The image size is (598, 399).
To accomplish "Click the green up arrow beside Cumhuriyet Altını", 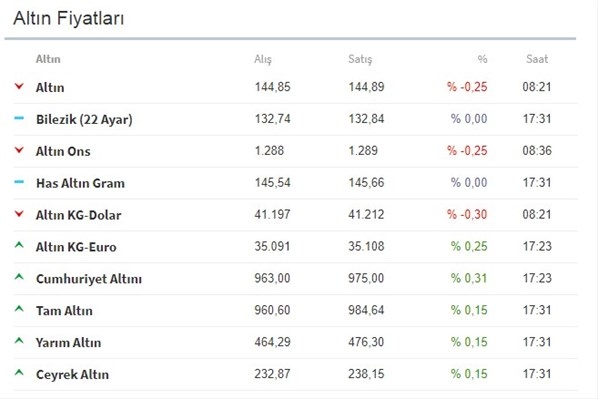I will coord(19,277).
